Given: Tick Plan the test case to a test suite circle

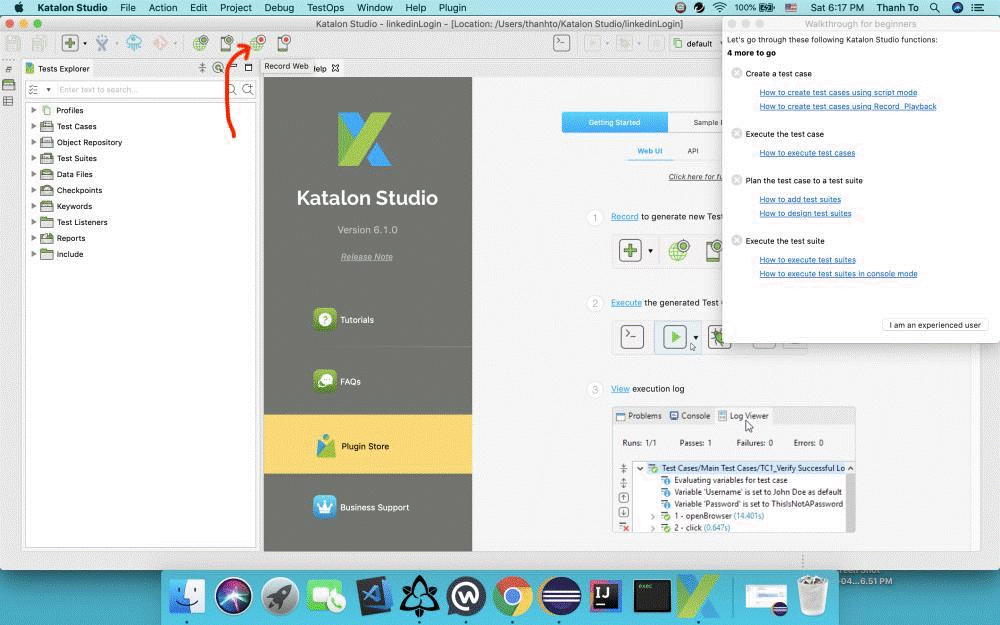Looking at the screenshot, I should pyautogui.click(x=737, y=180).
